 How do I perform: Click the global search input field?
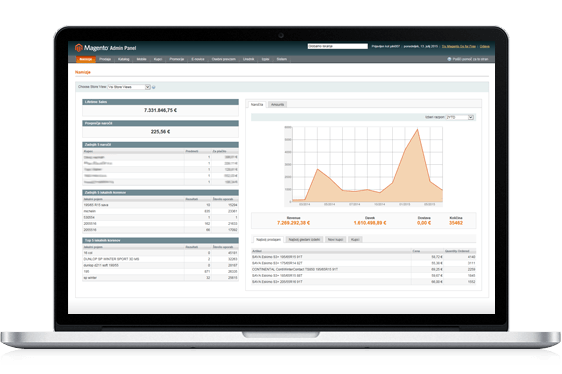pos(338,46)
